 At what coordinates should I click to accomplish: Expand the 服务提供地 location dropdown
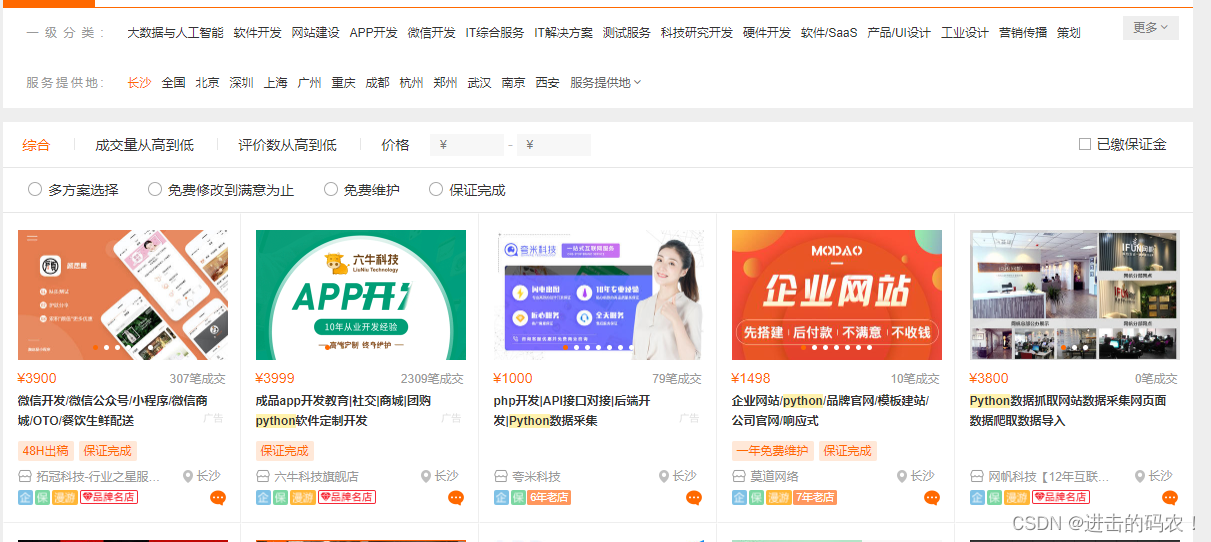[606, 82]
